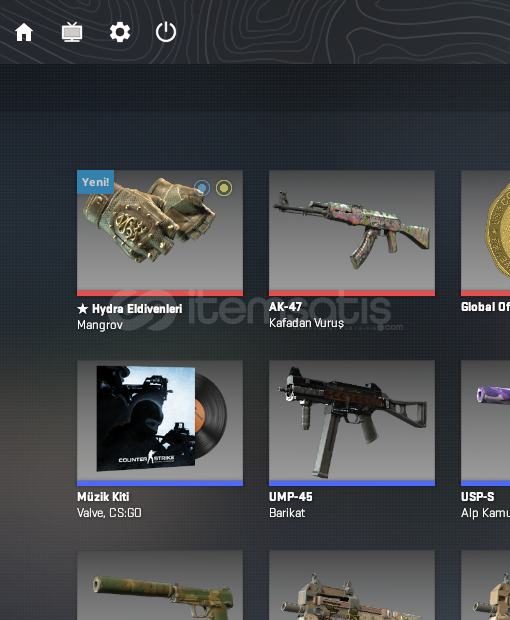Click the green camo silenced pistol tile
Screen dimensions: 510x620
(x=160, y=585)
